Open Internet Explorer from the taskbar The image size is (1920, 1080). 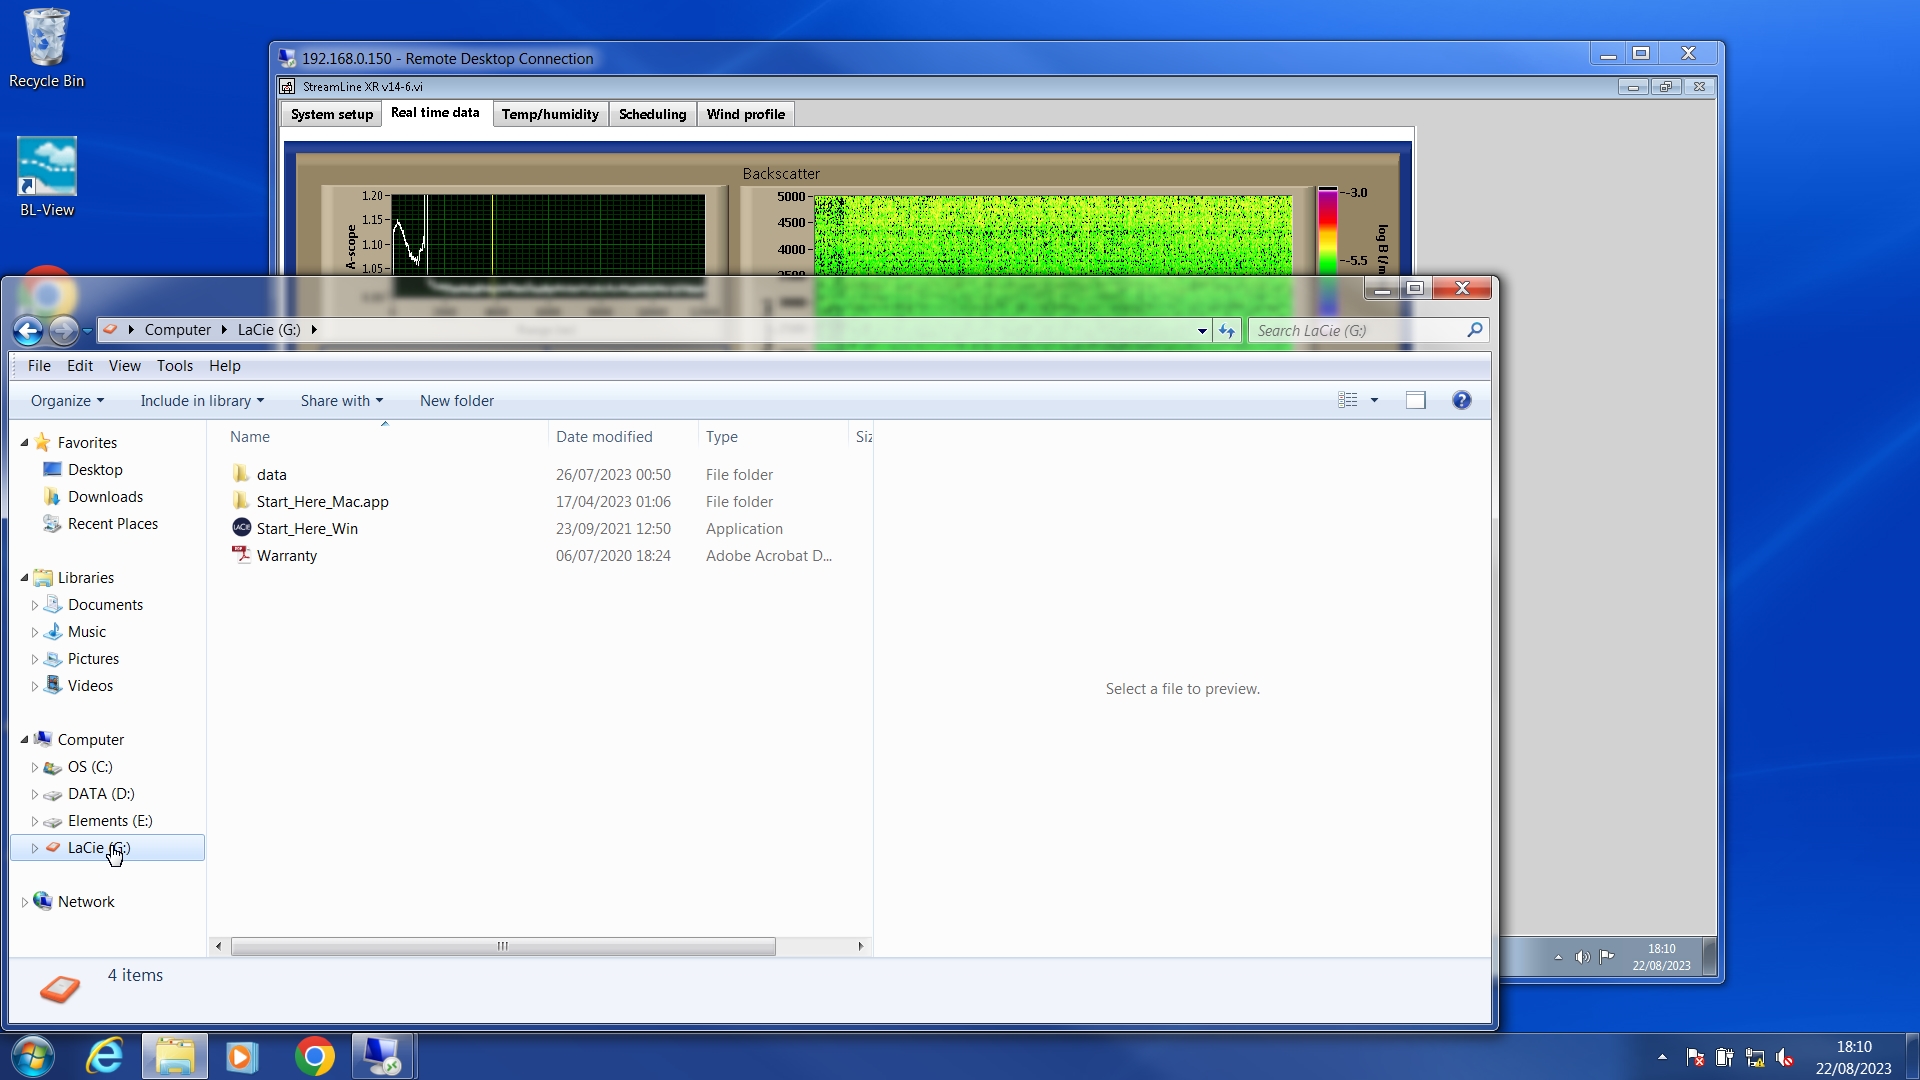point(105,1056)
